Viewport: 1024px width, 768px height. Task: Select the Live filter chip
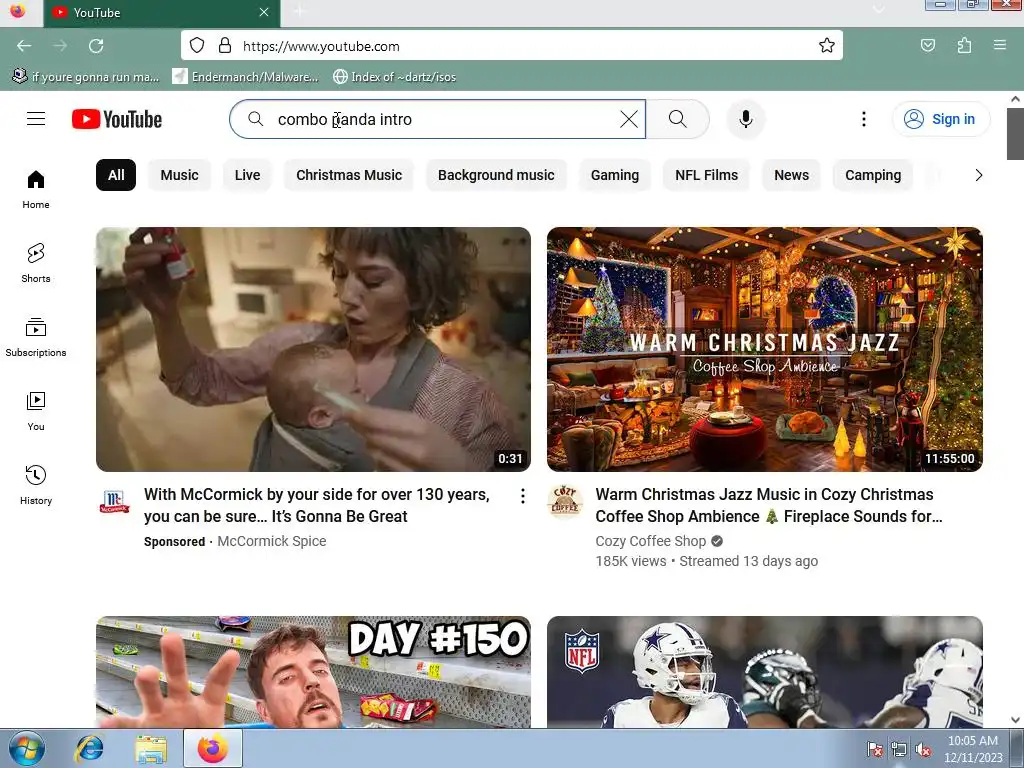pos(248,175)
